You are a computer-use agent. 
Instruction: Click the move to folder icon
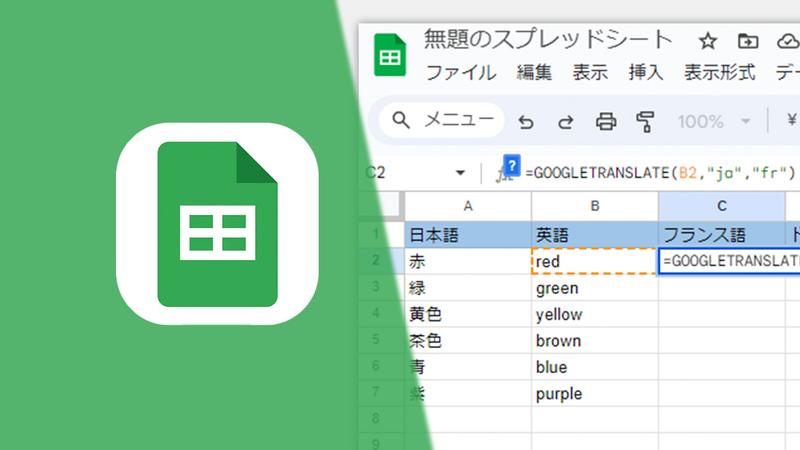pos(748,41)
